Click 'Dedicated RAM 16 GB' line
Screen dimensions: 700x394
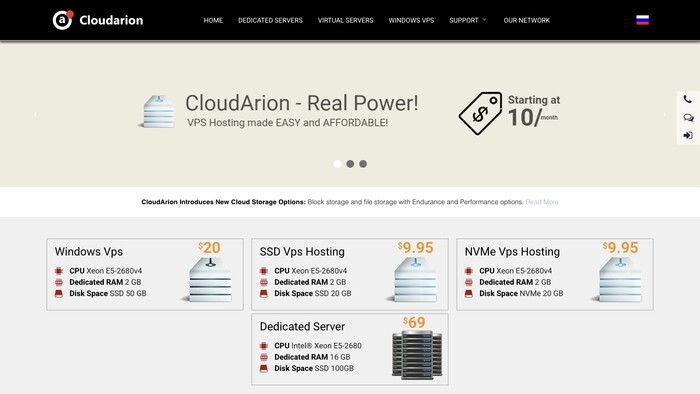tap(312, 357)
